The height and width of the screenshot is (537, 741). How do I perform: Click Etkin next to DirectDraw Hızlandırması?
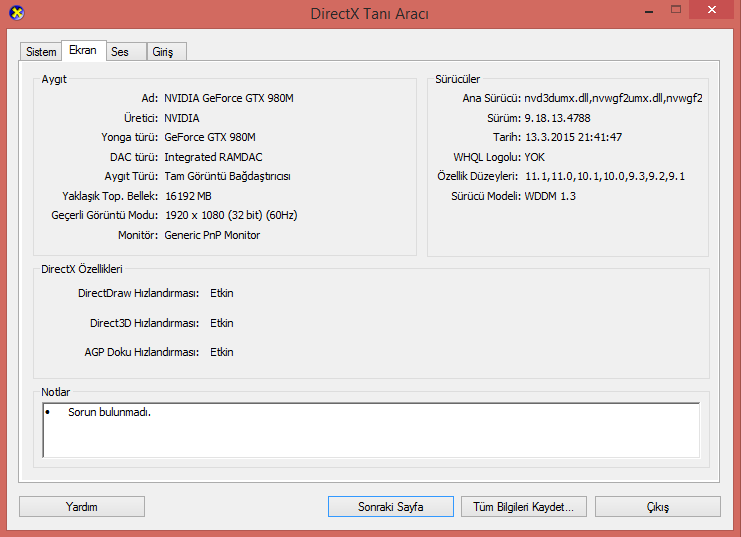pos(222,294)
